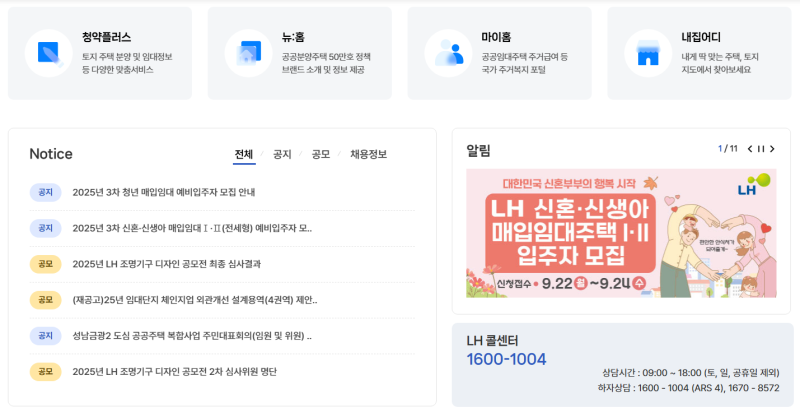The image size is (800, 417).
Task: Open 조명기구 디자인 공모전 최종 심사결과
Action: [x=167, y=264]
